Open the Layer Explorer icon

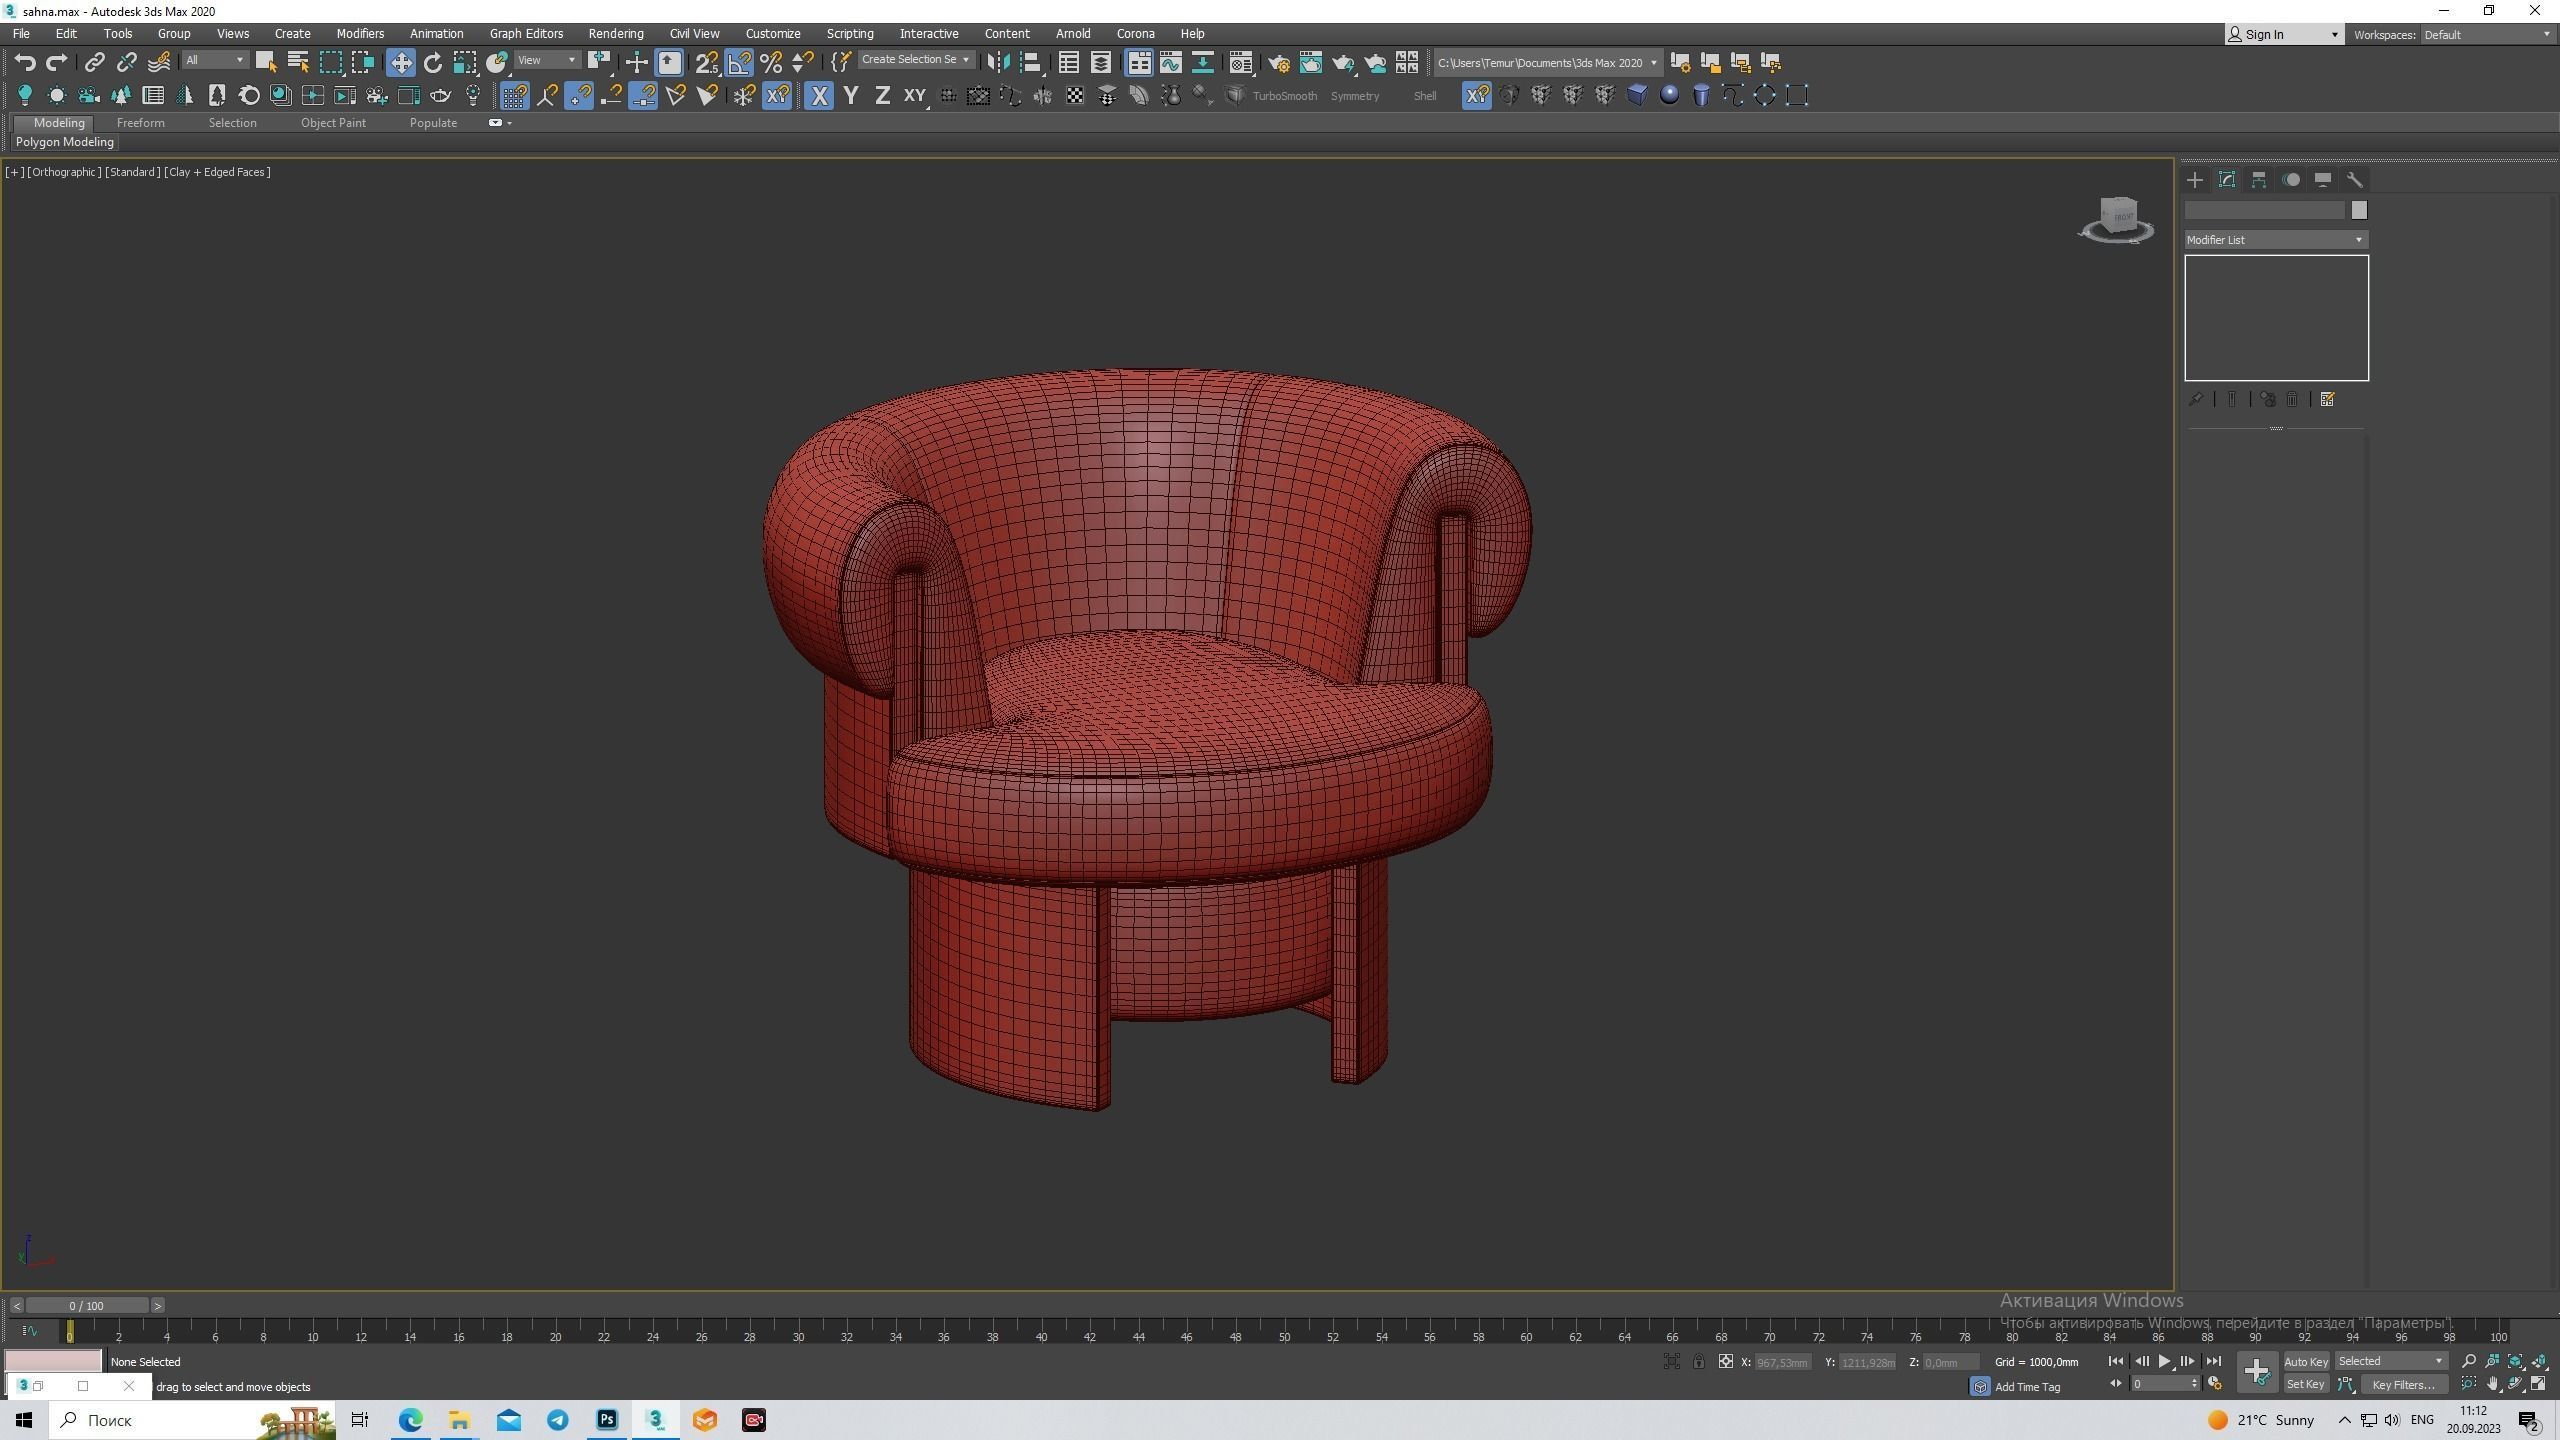click(1101, 63)
